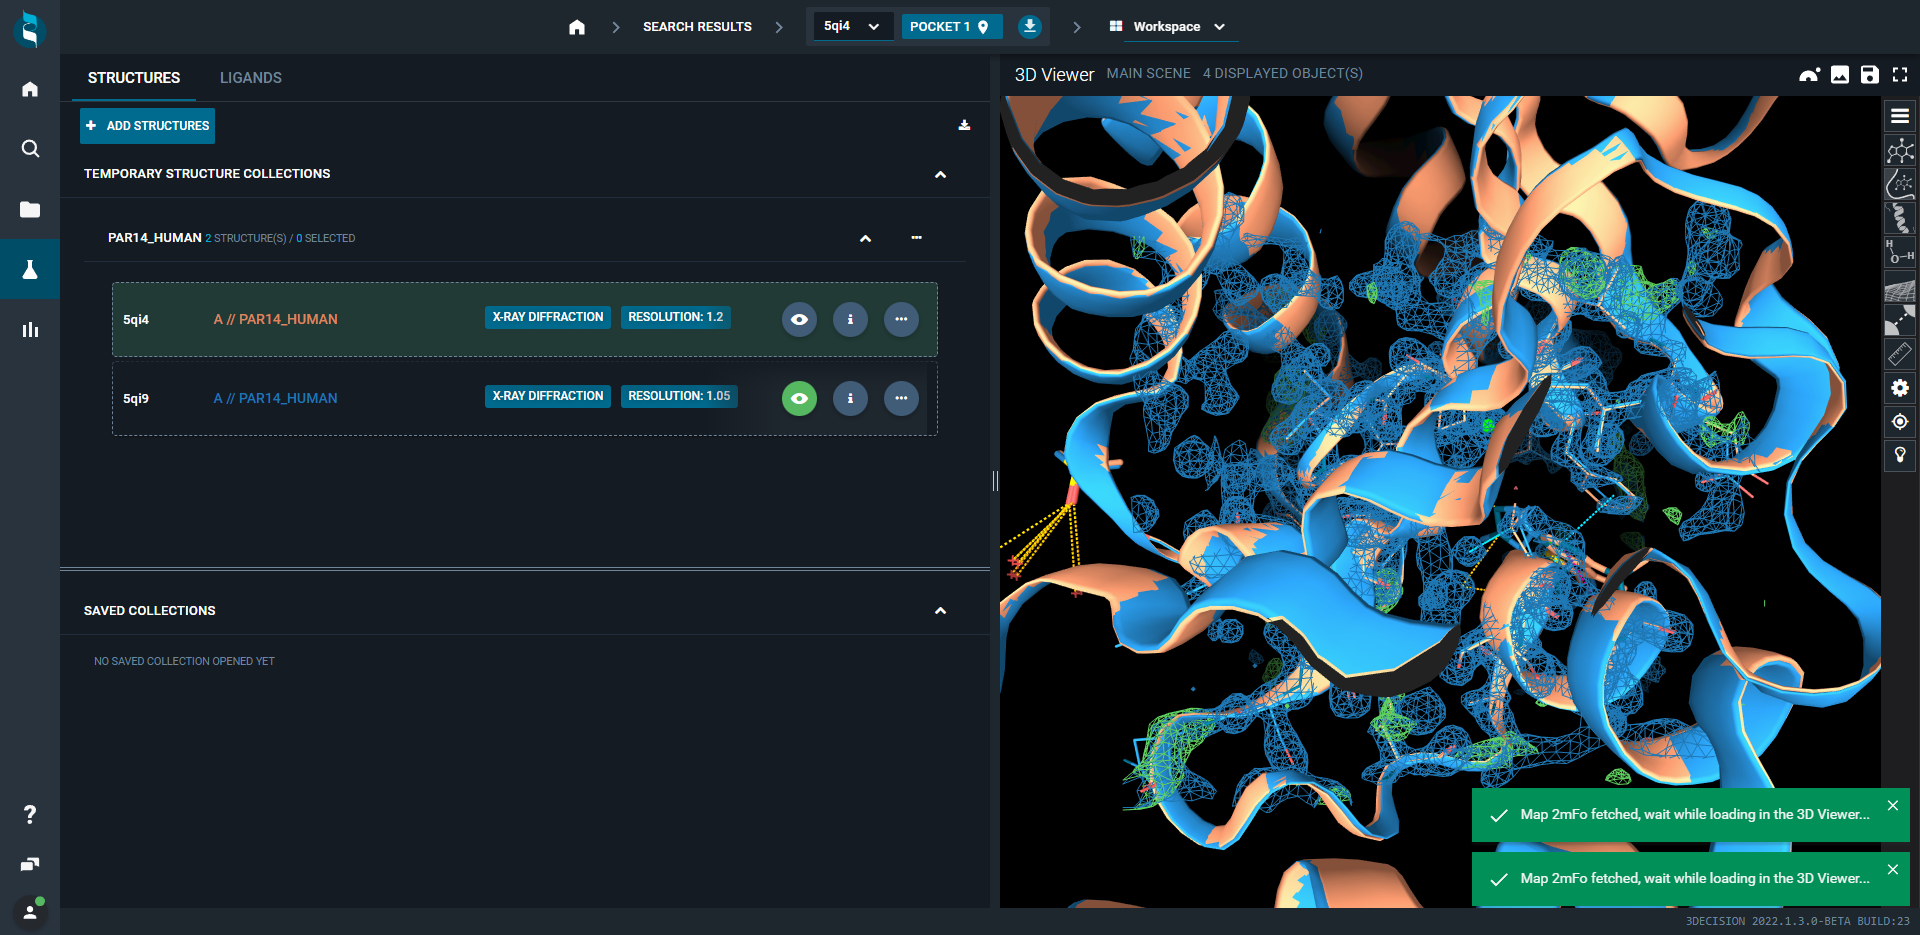
Task: Click the Add Structures button
Action: pos(147,126)
